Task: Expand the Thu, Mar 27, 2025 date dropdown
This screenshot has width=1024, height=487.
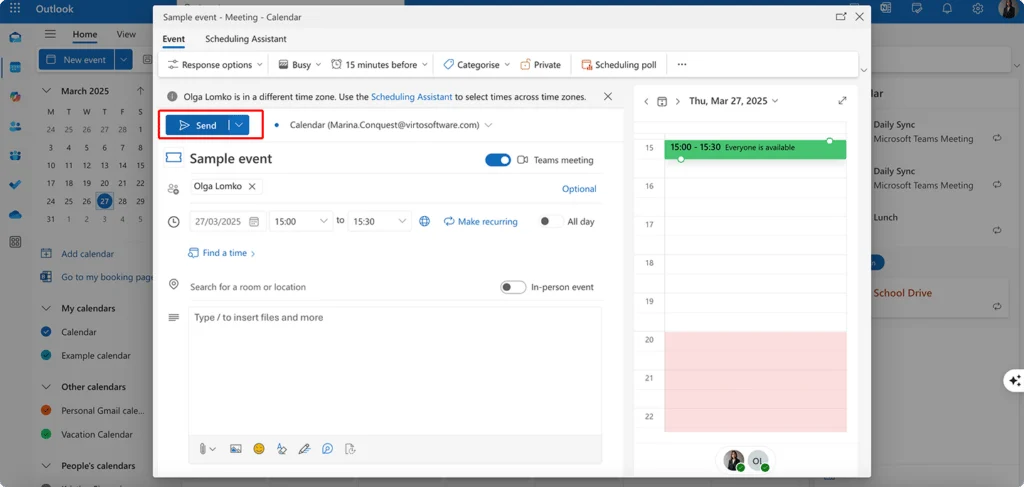Action: pyautogui.click(x=734, y=101)
